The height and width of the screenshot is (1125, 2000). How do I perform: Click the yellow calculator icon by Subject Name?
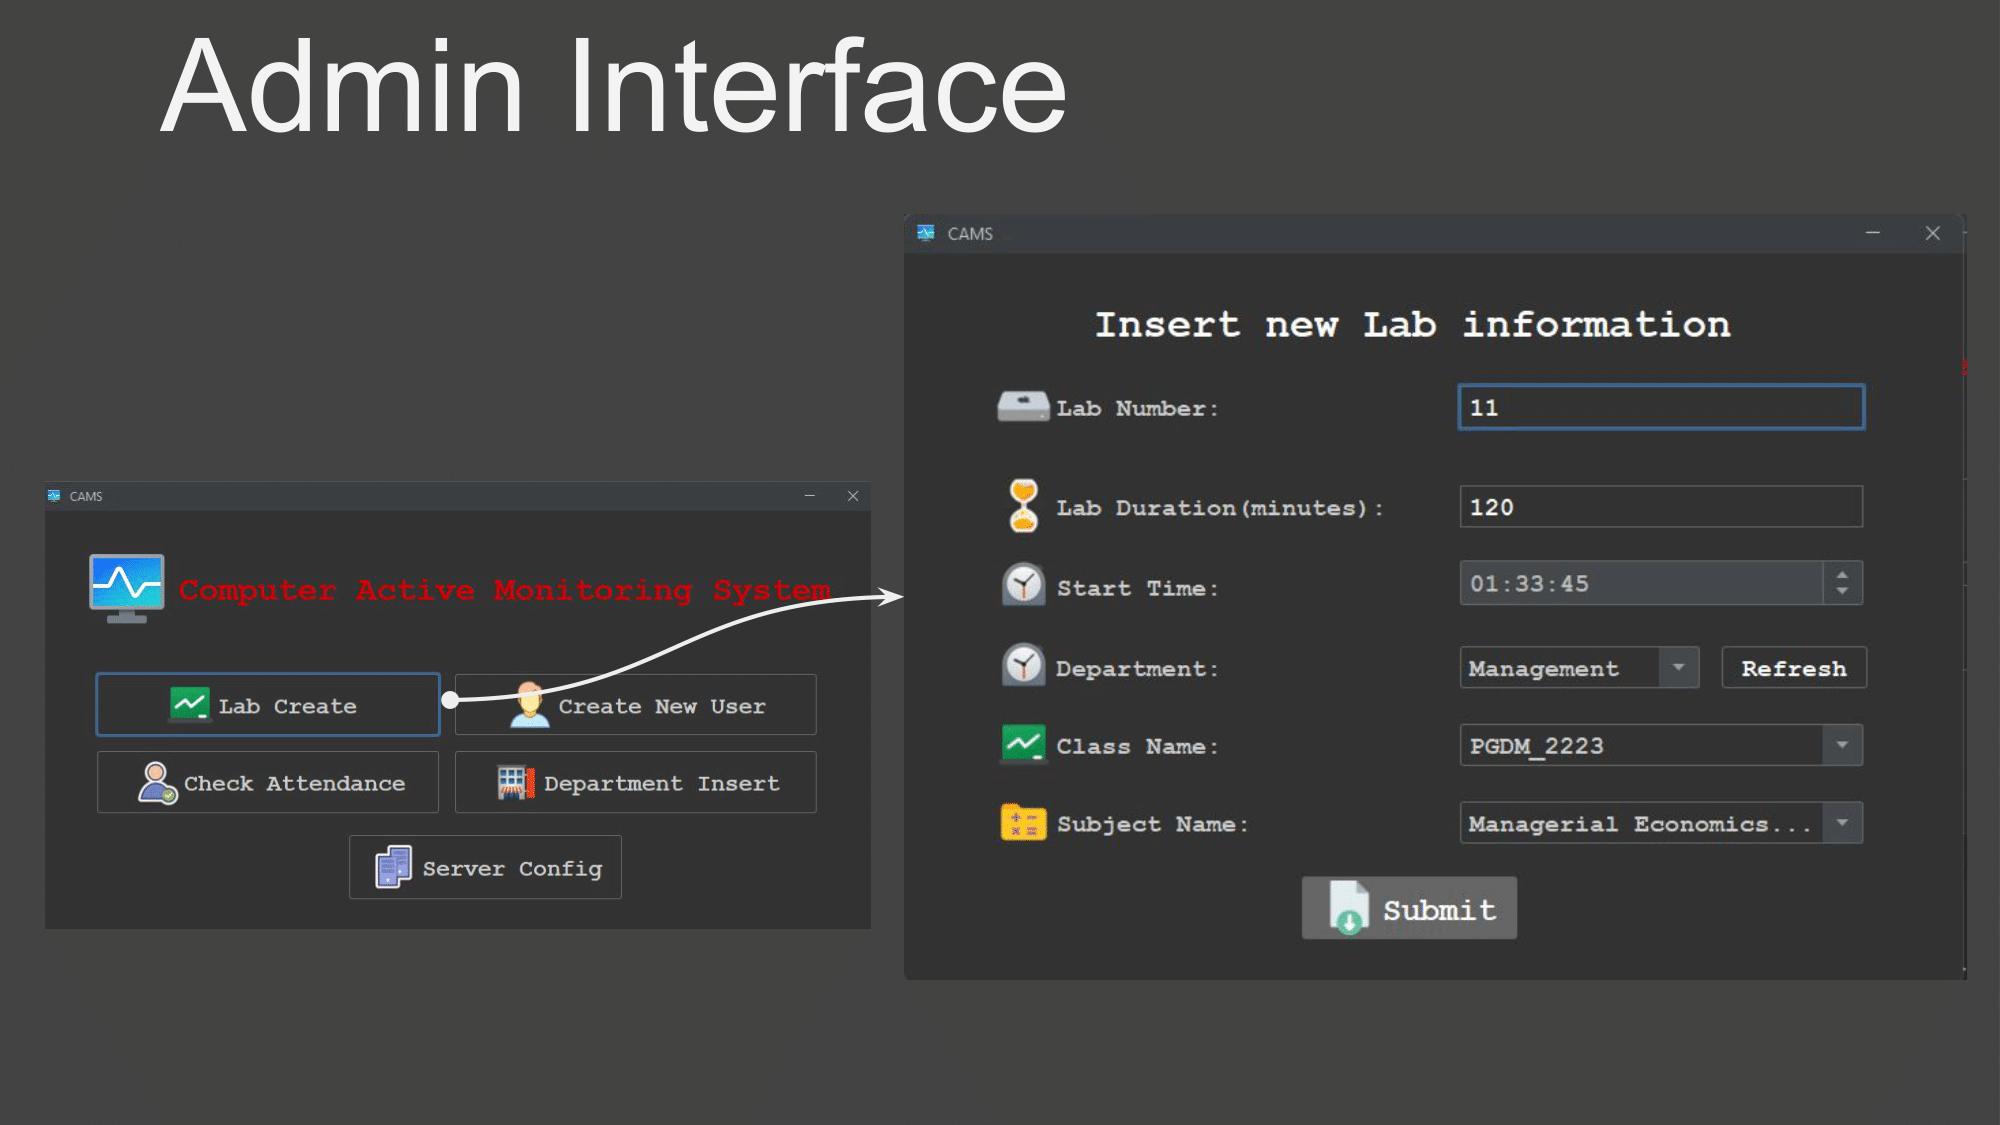[1023, 823]
